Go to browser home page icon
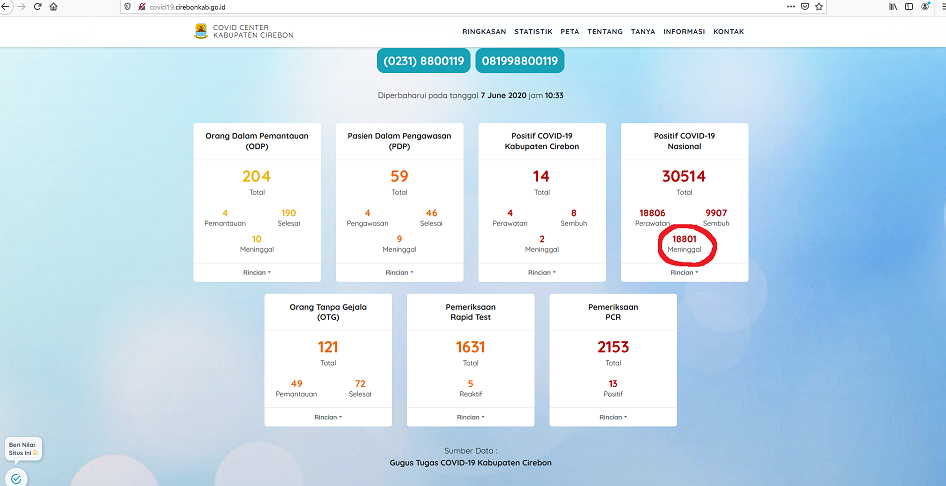Viewport: 946px width, 486px height. [53, 6]
